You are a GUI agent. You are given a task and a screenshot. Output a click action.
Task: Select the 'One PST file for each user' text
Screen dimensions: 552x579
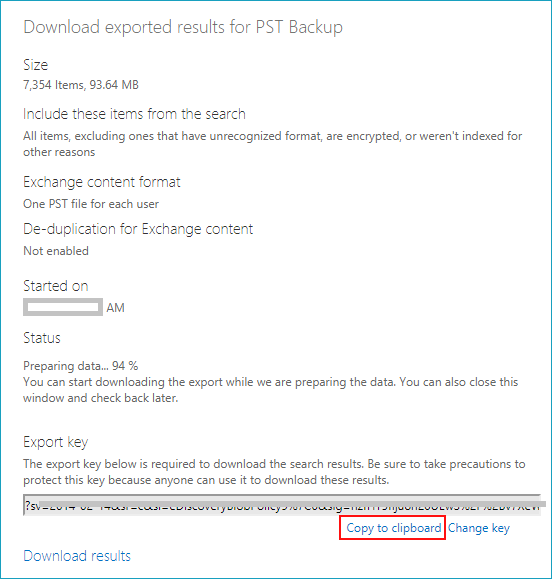click(x=91, y=204)
